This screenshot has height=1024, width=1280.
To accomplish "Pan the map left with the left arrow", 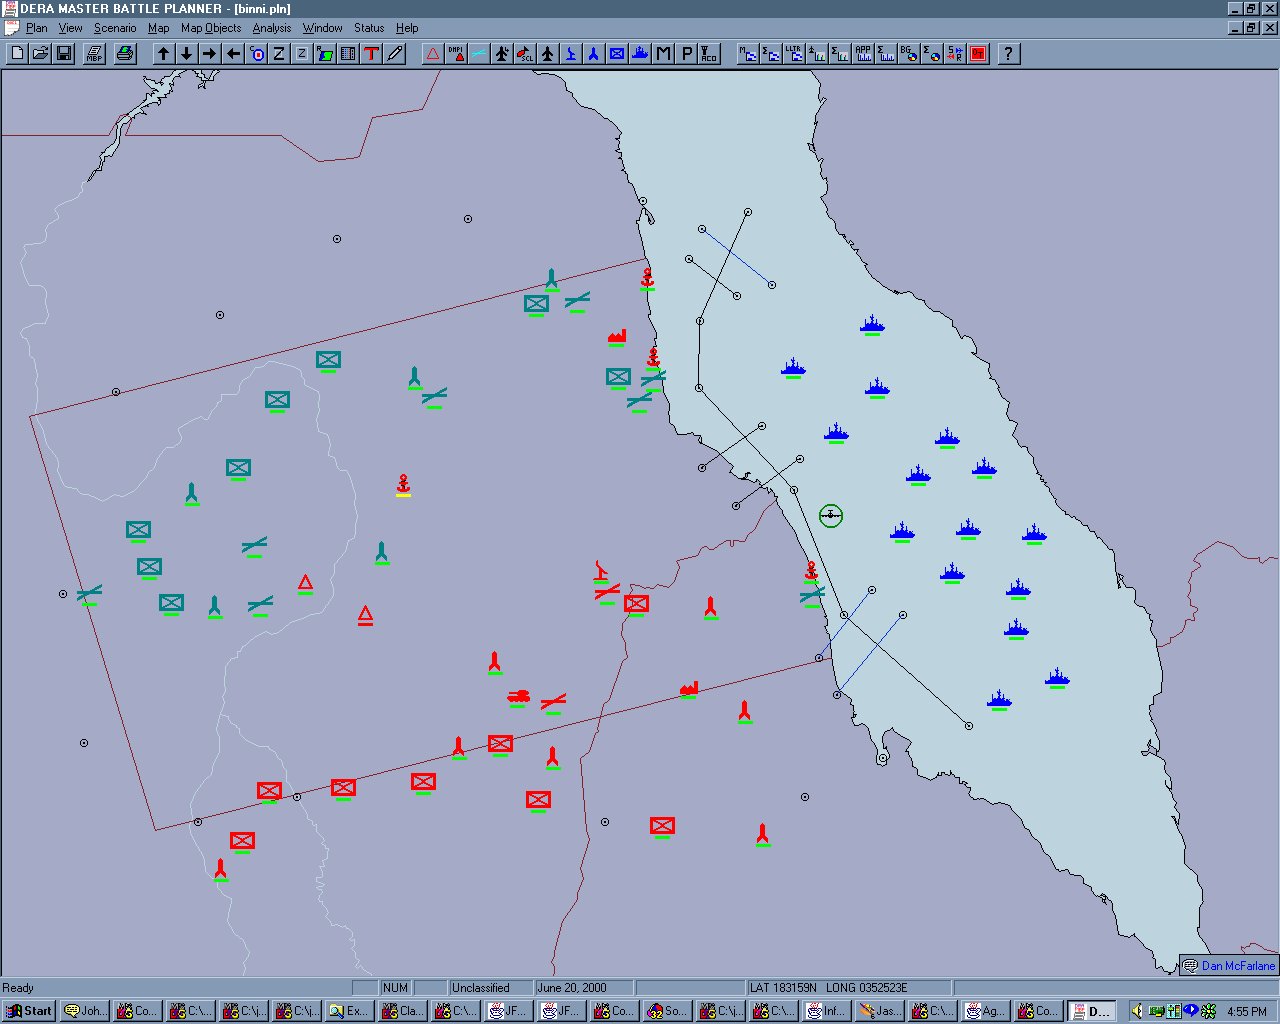I will [x=233, y=54].
